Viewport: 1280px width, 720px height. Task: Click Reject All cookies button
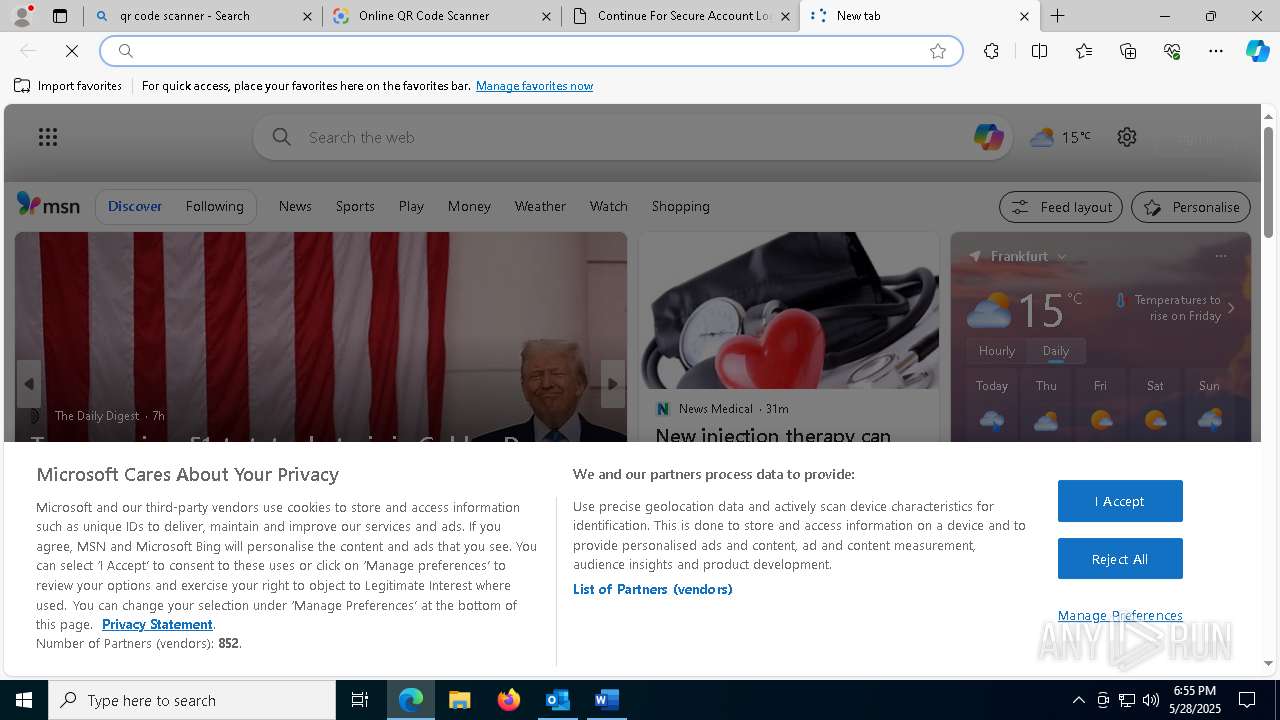point(1120,559)
